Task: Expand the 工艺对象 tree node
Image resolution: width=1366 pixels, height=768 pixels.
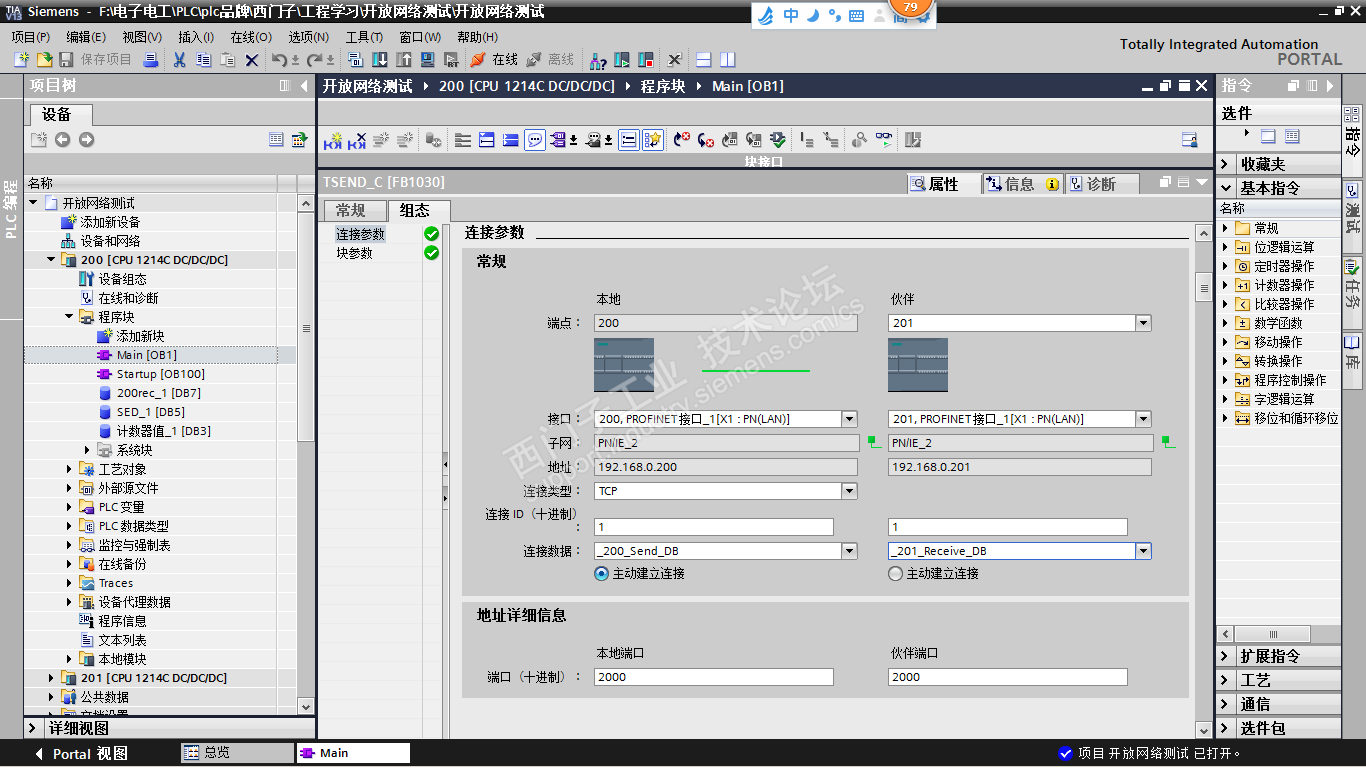Action: pos(69,469)
